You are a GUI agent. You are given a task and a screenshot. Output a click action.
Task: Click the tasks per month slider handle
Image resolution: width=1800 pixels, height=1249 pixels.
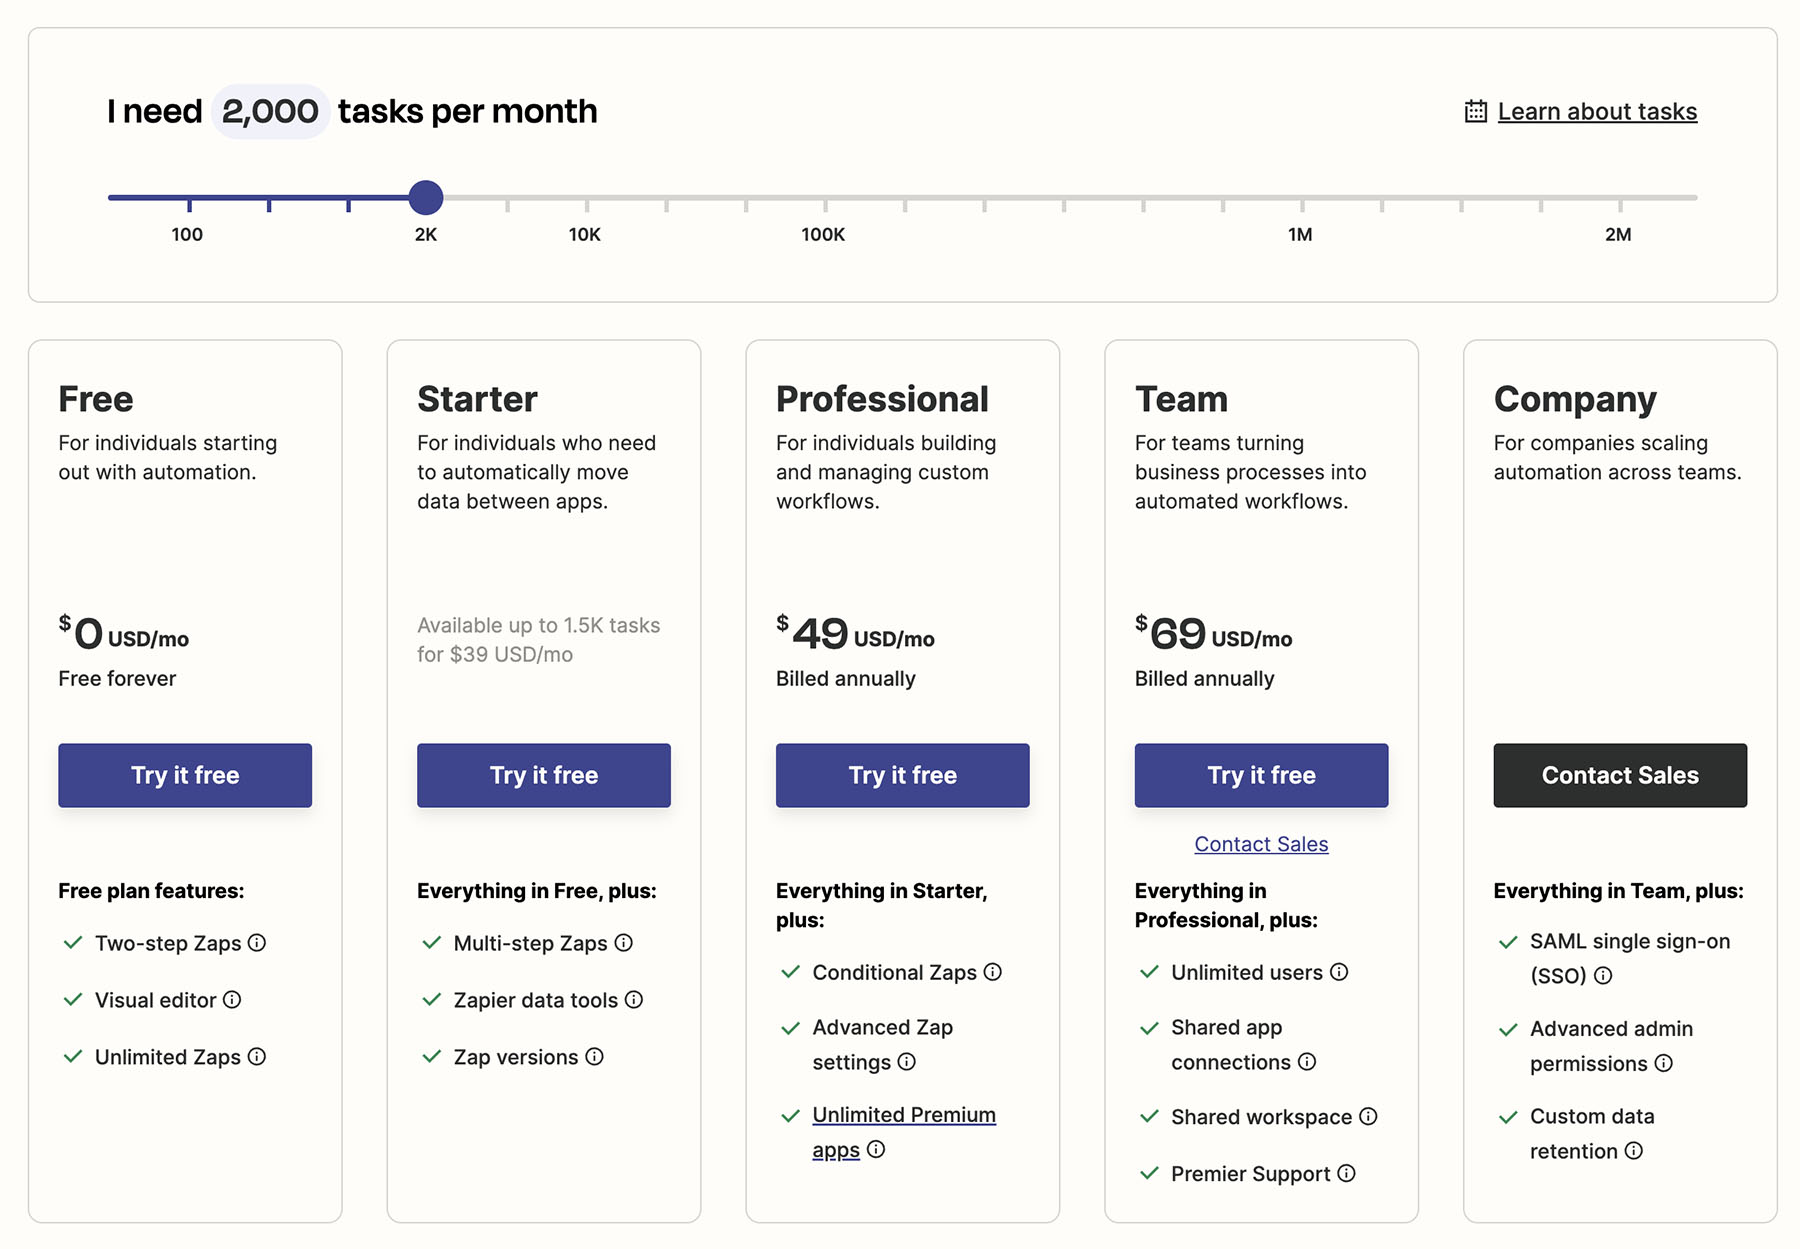426,198
